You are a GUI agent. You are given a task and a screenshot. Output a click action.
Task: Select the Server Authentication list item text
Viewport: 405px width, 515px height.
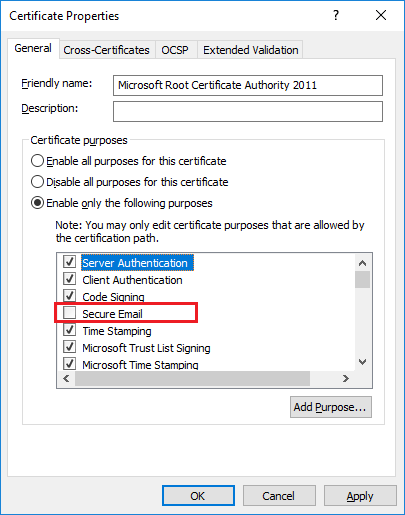click(x=137, y=263)
